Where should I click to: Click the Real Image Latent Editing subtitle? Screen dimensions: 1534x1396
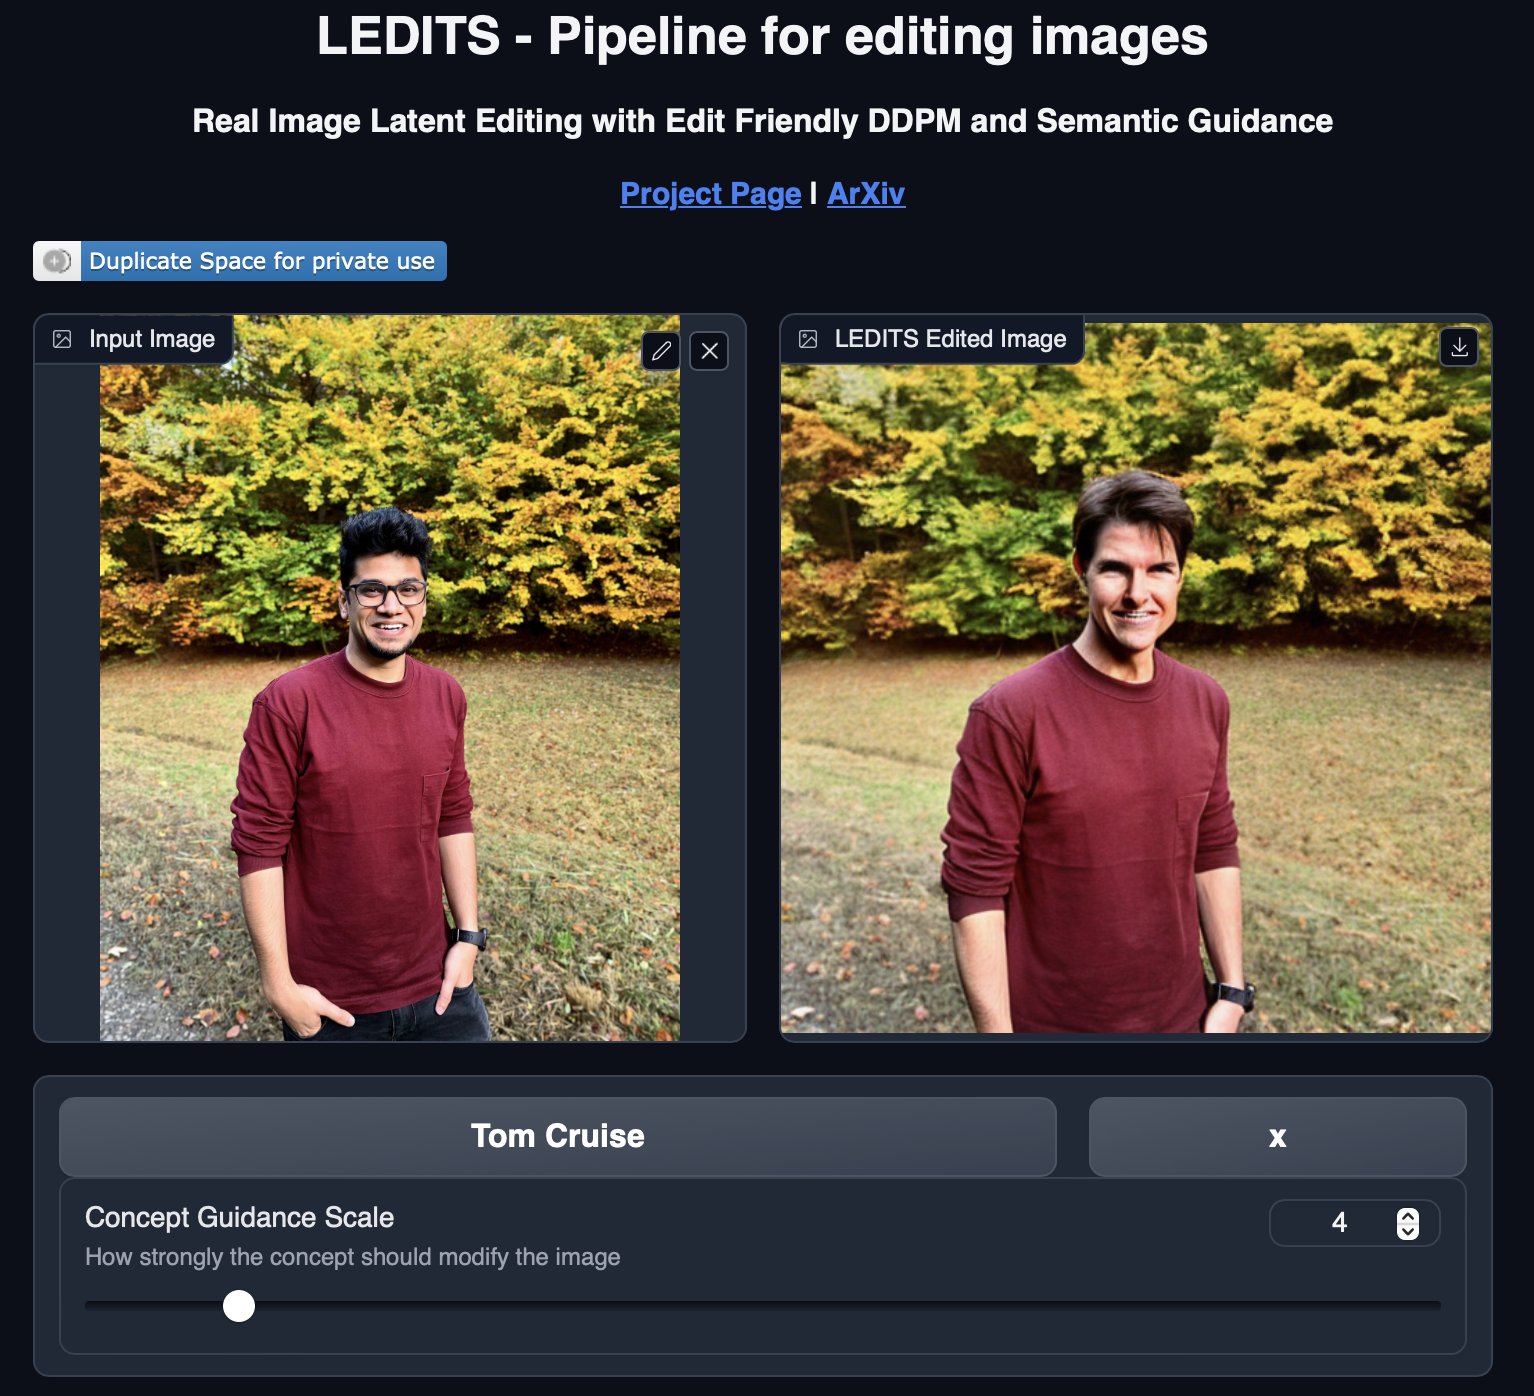coord(762,121)
